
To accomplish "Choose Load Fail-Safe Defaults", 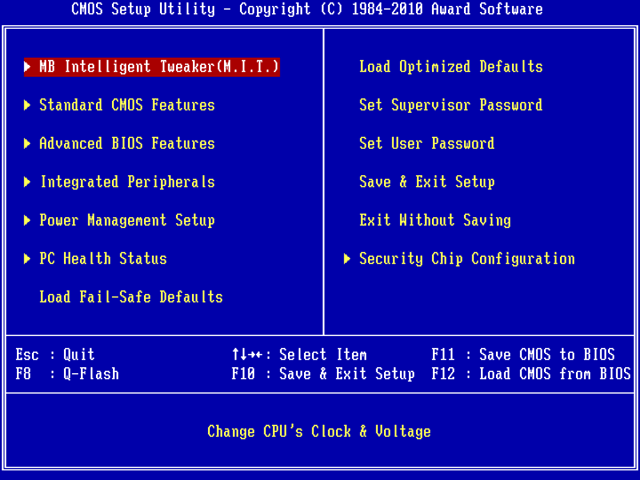I will tap(131, 297).
